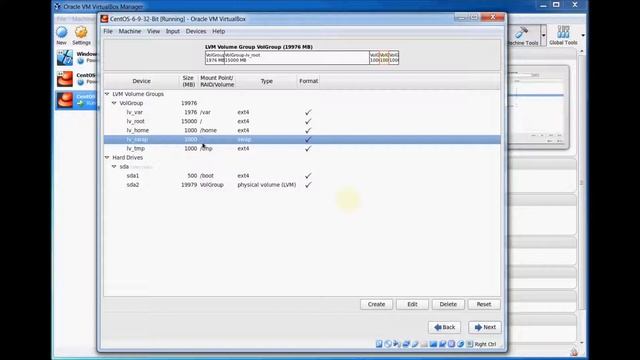Click Format checkmark for lv_swap
The height and width of the screenshot is (360, 640).
click(x=308, y=140)
